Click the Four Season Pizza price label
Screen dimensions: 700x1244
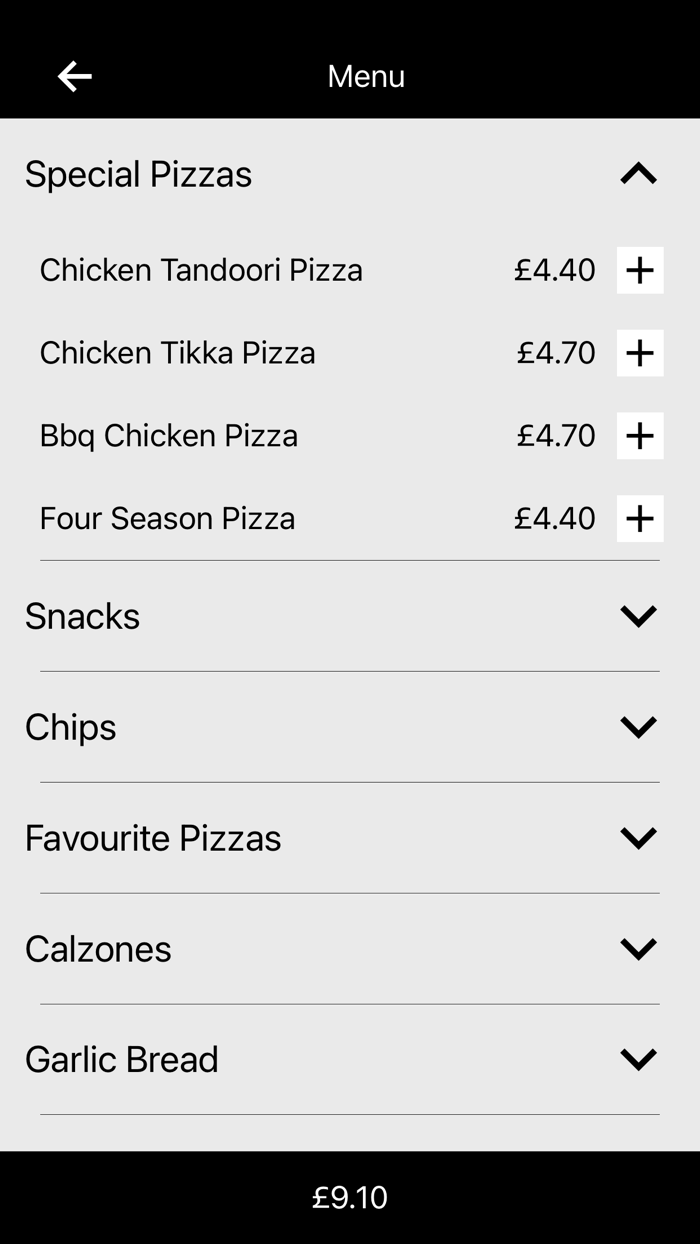(556, 518)
